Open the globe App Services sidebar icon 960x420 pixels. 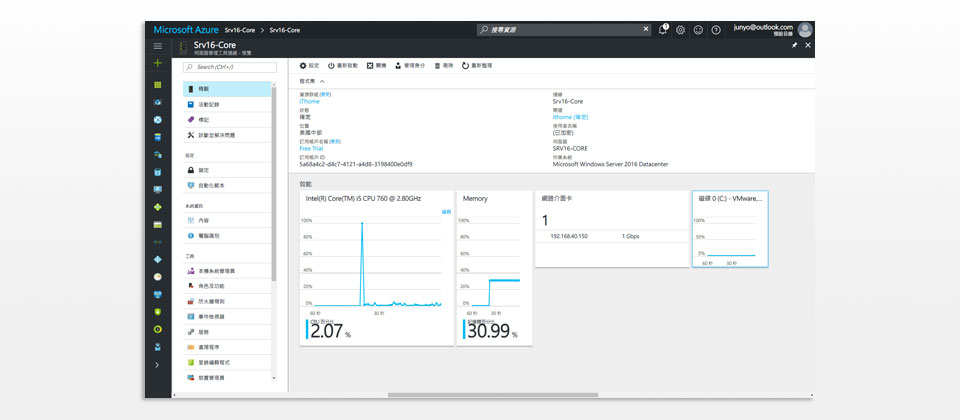point(158,120)
